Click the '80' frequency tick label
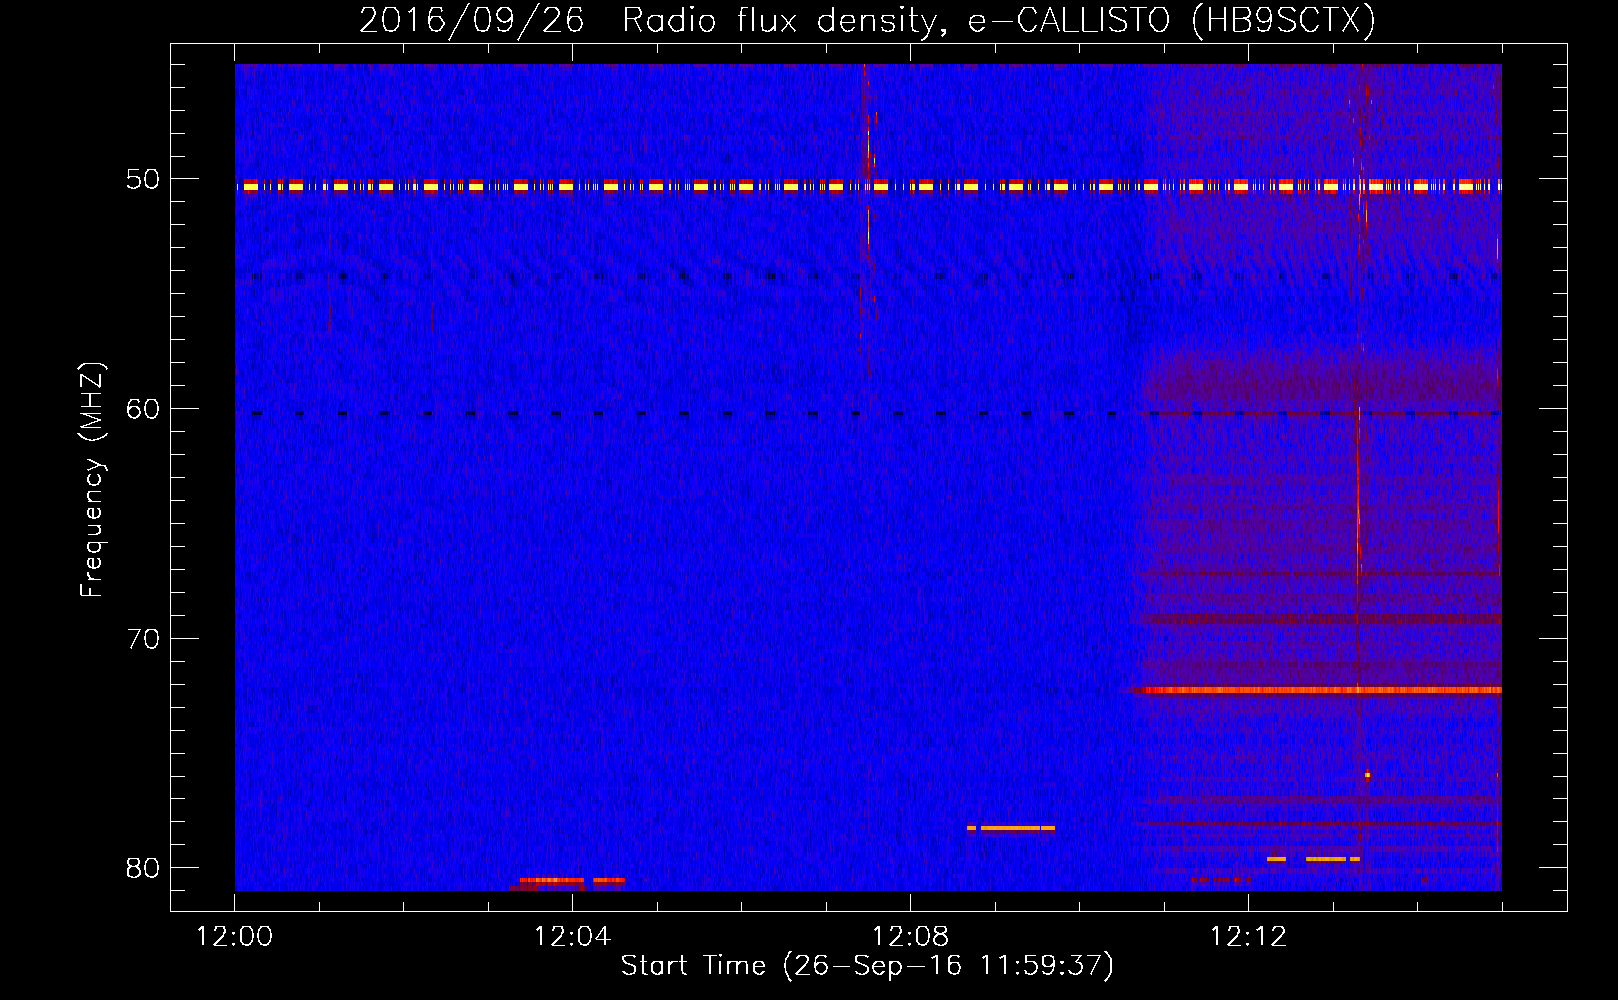The height and width of the screenshot is (1000, 1618). click(x=143, y=868)
